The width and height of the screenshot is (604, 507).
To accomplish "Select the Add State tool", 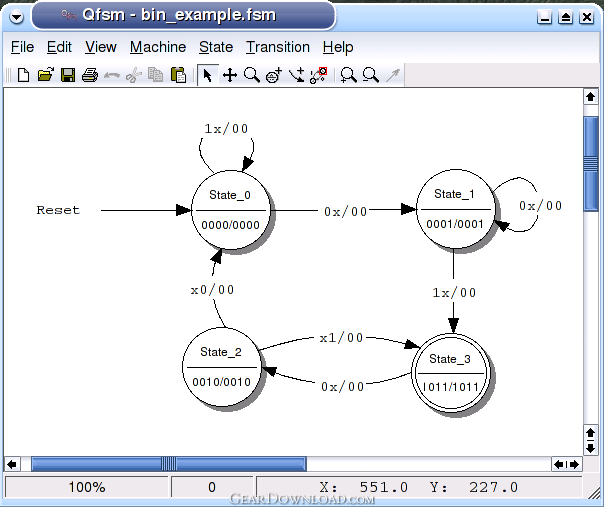I will [274, 75].
